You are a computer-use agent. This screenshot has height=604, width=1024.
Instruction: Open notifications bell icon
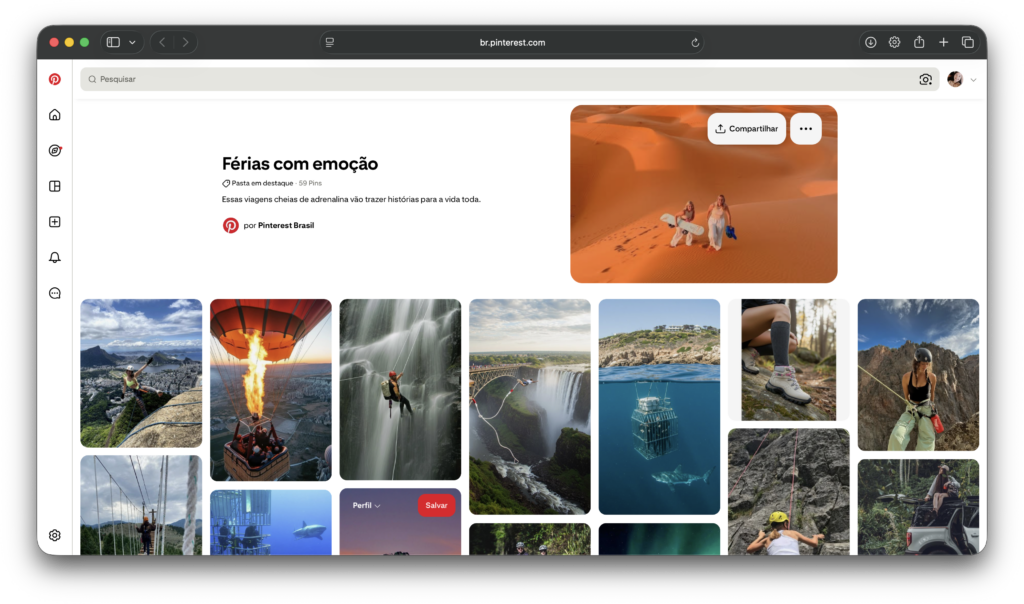click(x=55, y=257)
